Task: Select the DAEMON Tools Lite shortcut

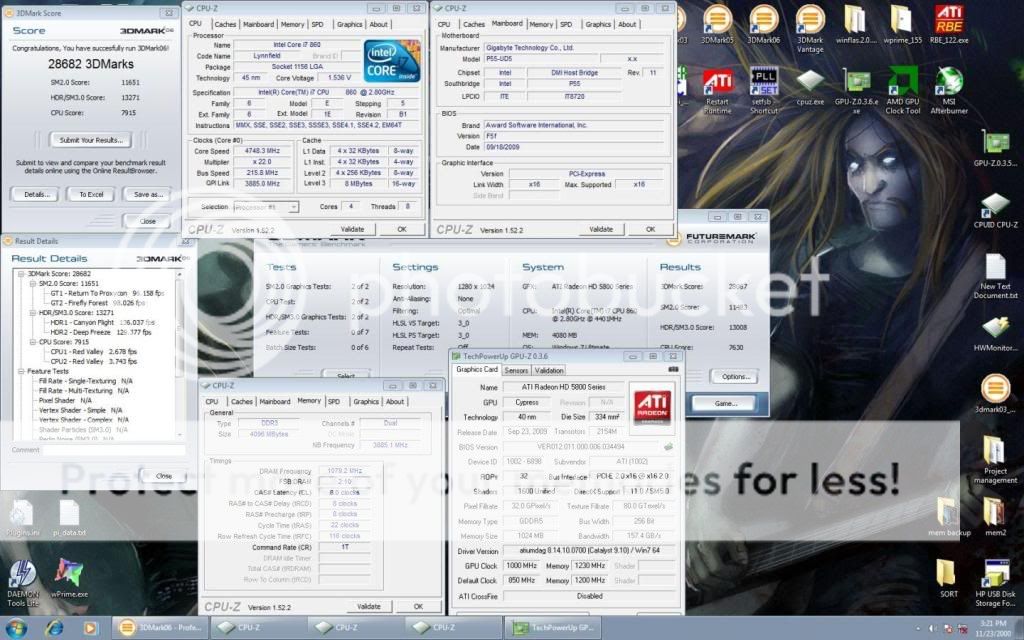Action: coord(23,583)
